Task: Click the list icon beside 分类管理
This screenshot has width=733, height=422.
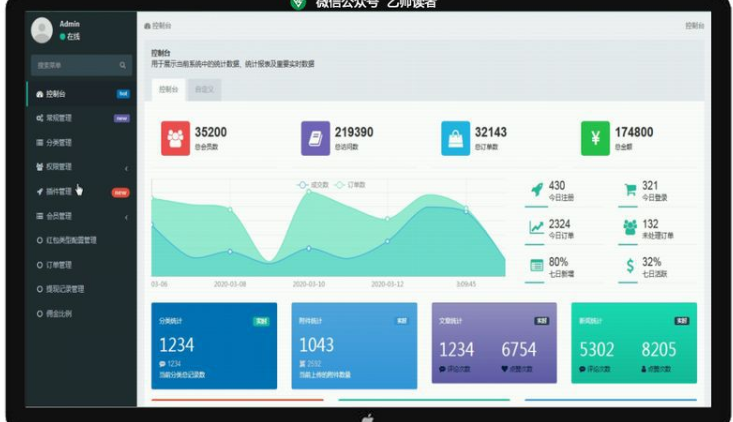Action: tap(40, 143)
